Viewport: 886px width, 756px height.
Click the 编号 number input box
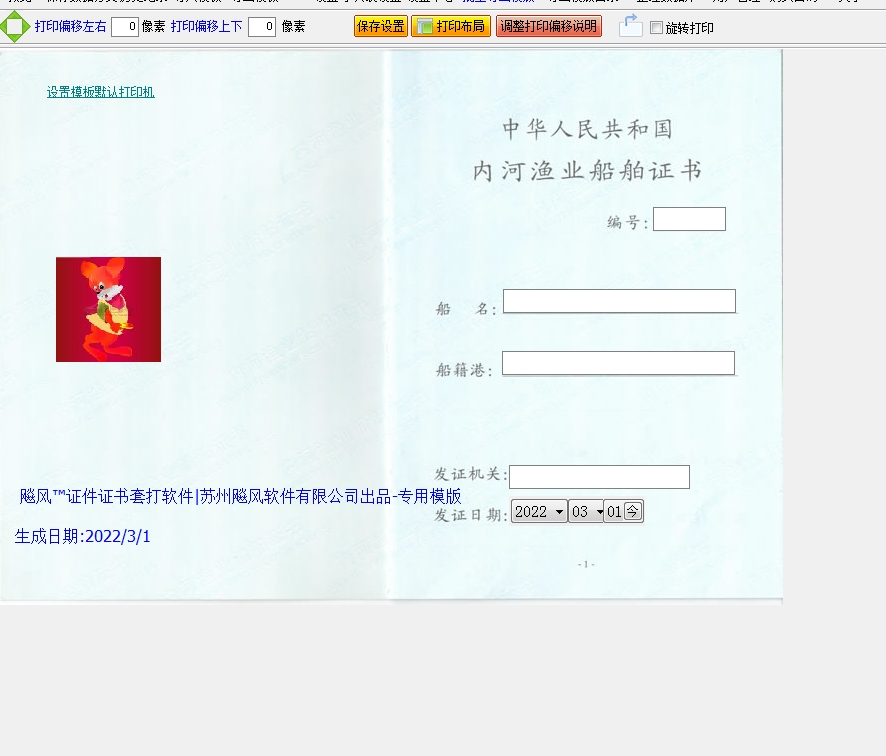[689, 219]
